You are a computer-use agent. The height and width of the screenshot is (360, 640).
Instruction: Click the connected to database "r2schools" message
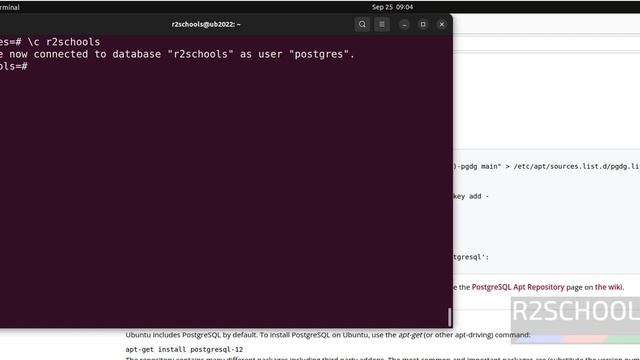coord(178,54)
